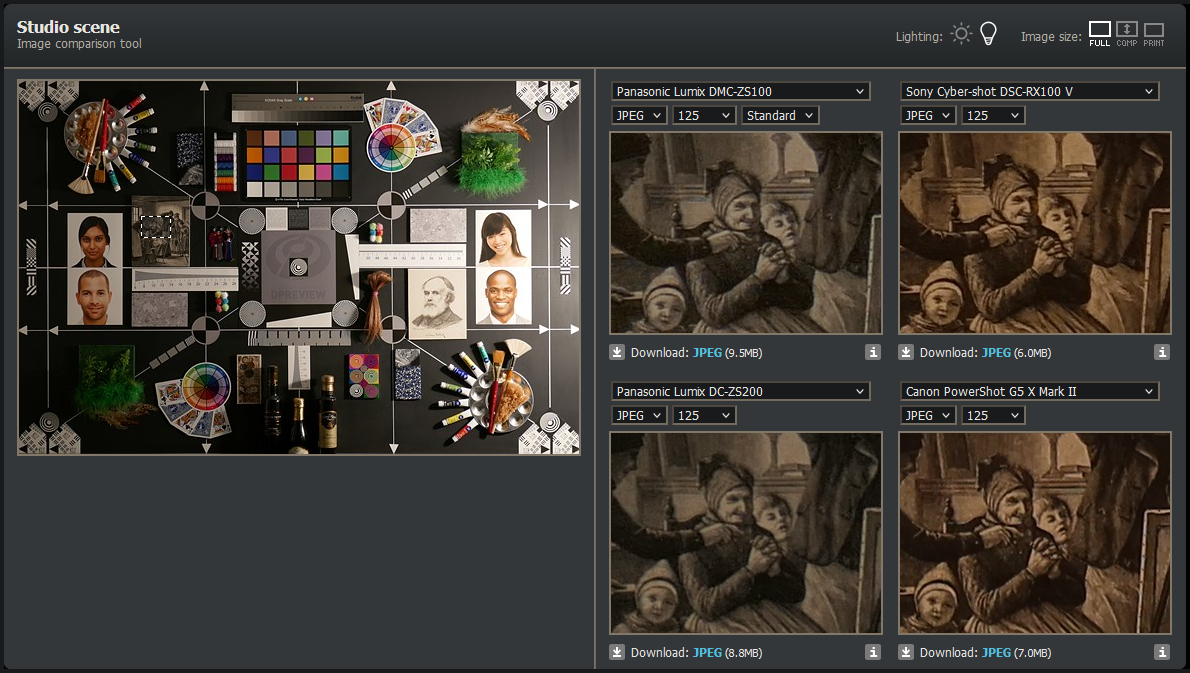1190x673 pixels.
Task: Open ISO 125 dropdown for Canon G5 X
Action: [x=993, y=416]
